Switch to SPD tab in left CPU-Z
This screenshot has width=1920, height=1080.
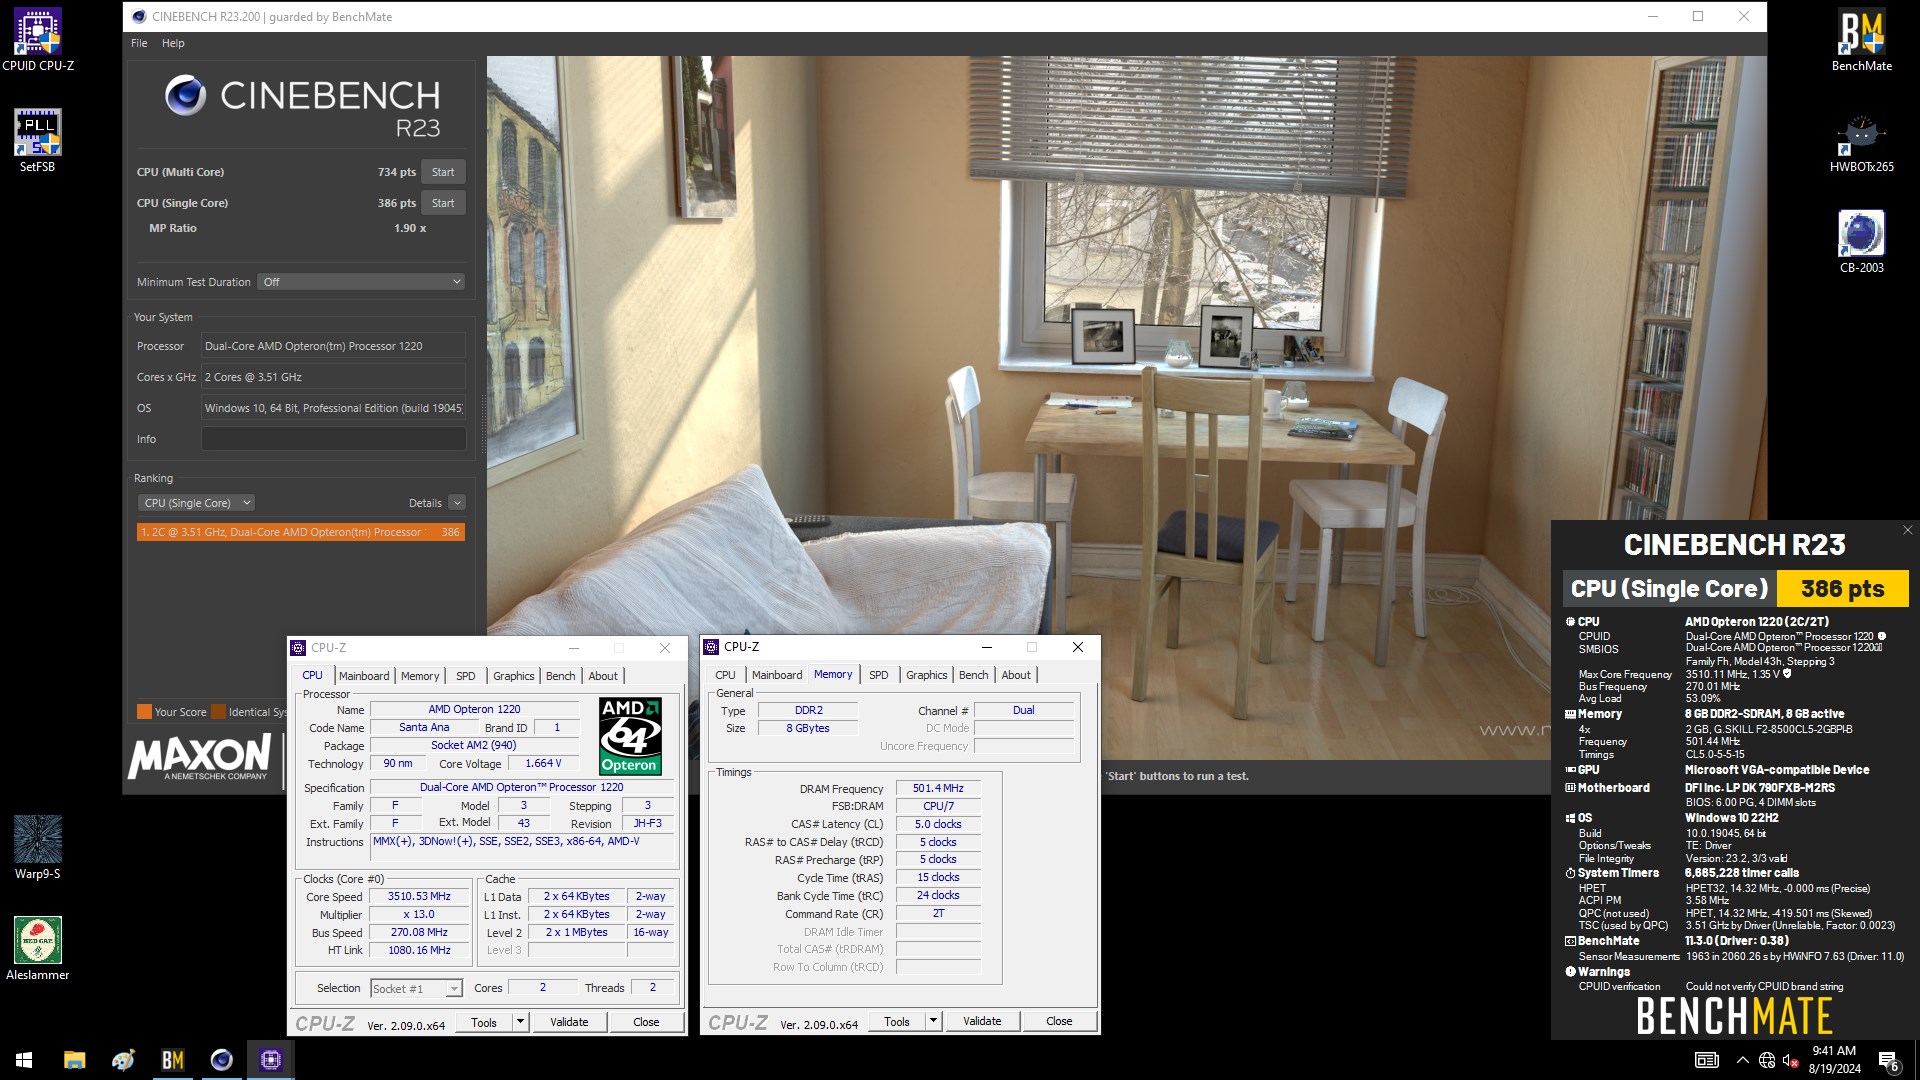tap(466, 676)
